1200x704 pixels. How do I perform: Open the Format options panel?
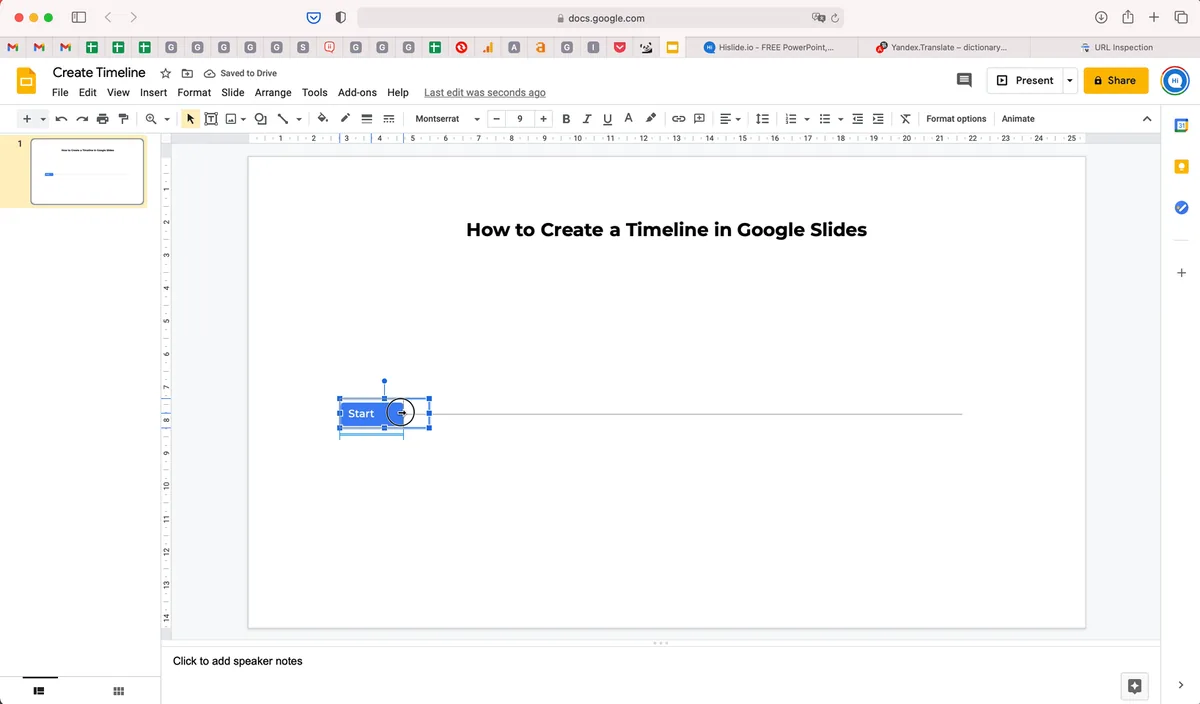click(956, 119)
